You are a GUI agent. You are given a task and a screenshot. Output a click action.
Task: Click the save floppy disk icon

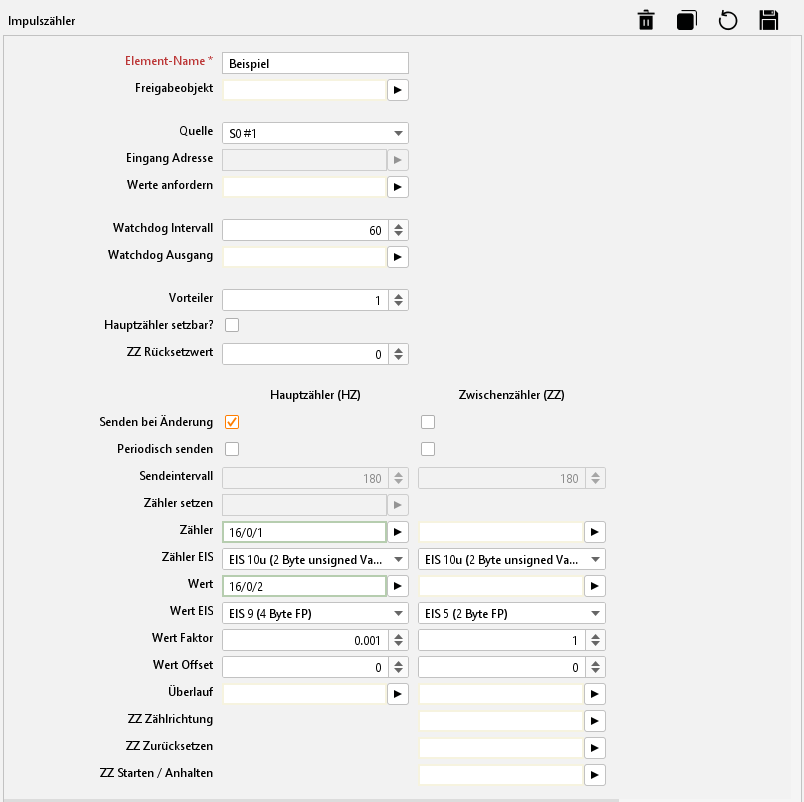(x=769, y=20)
